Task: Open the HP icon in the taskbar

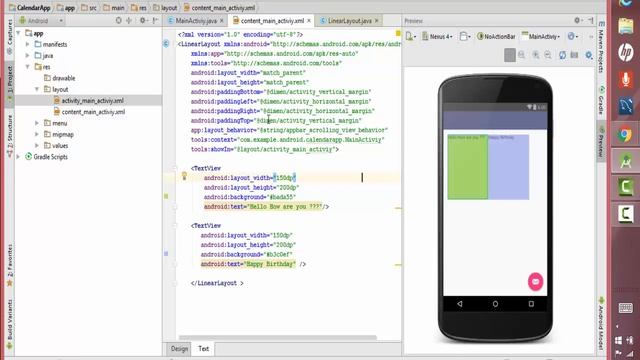Action: [x=625, y=53]
